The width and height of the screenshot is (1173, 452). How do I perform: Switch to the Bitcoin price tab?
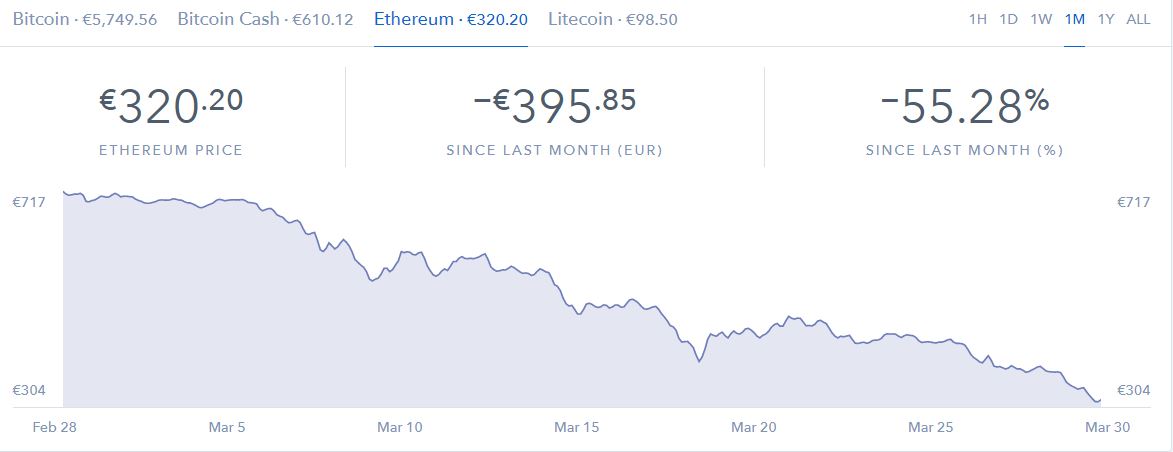coord(85,19)
